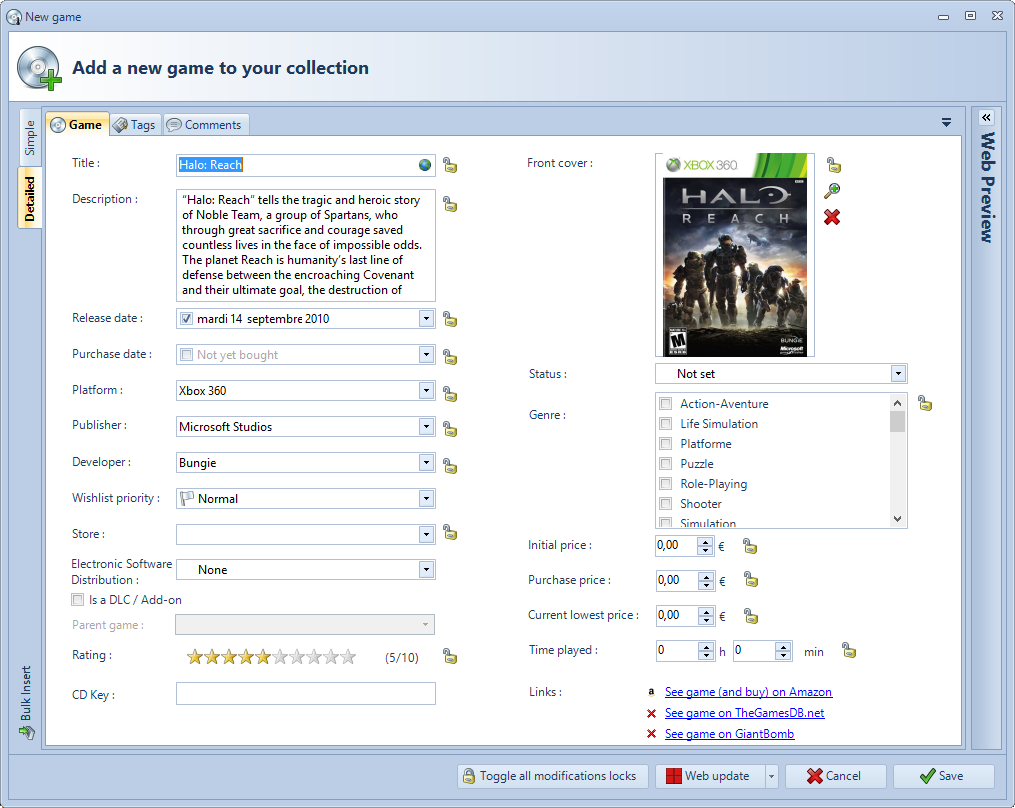Open the Status dropdown list
This screenshot has width=1015, height=808.
point(898,374)
